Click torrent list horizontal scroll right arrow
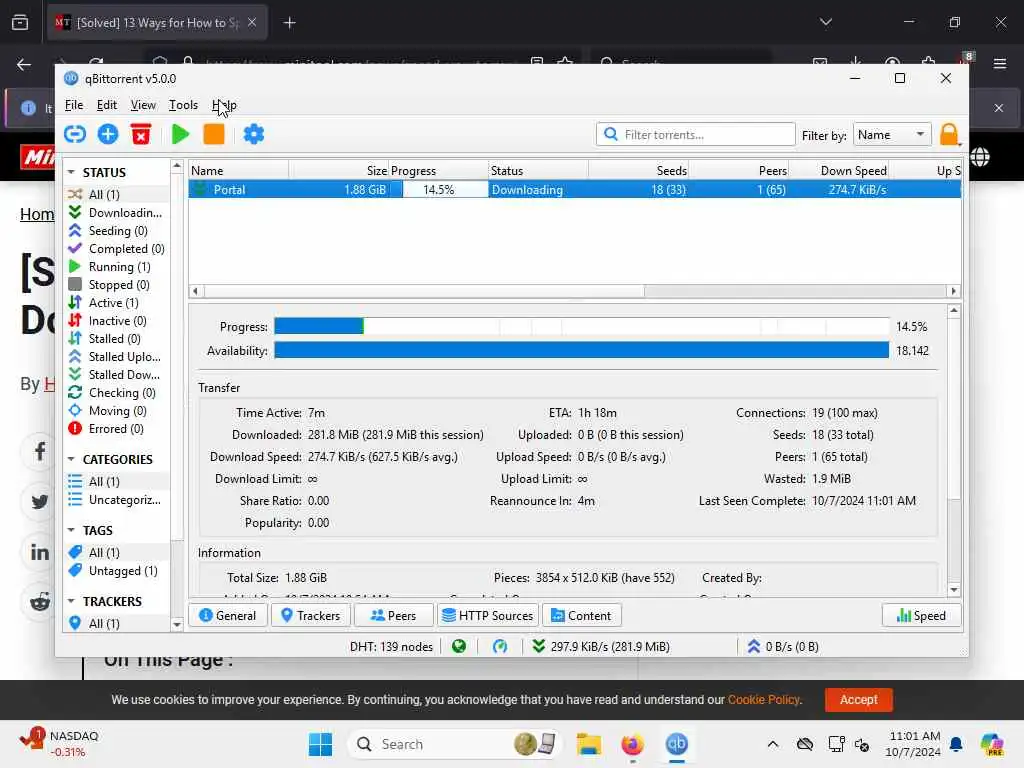This screenshot has height=768, width=1024. click(x=953, y=291)
